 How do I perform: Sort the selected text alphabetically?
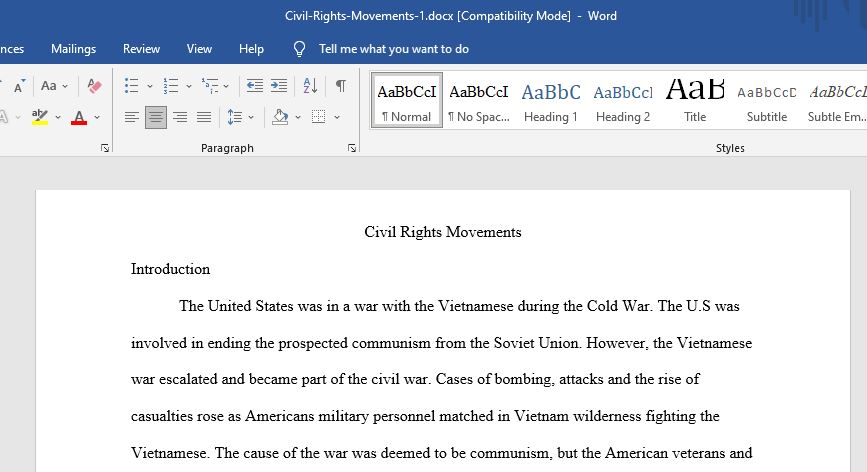click(x=310, y=86)
